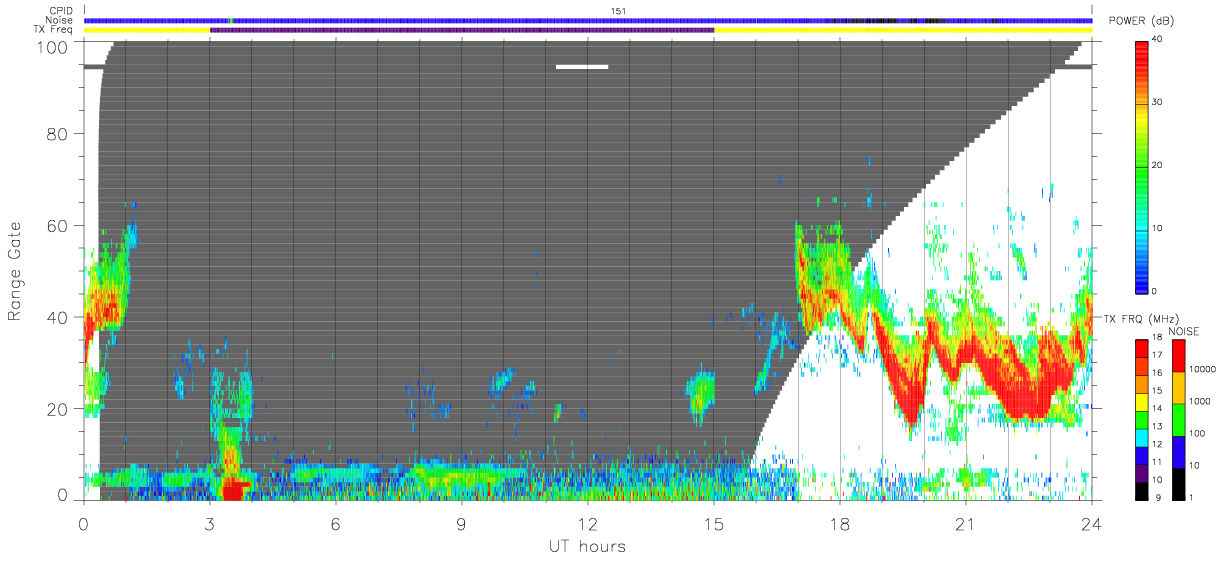Click the NOISE color scale bar
The height and width of the screenshot is (567, 1228).
pyautogui.click(x=1179, y=418)
